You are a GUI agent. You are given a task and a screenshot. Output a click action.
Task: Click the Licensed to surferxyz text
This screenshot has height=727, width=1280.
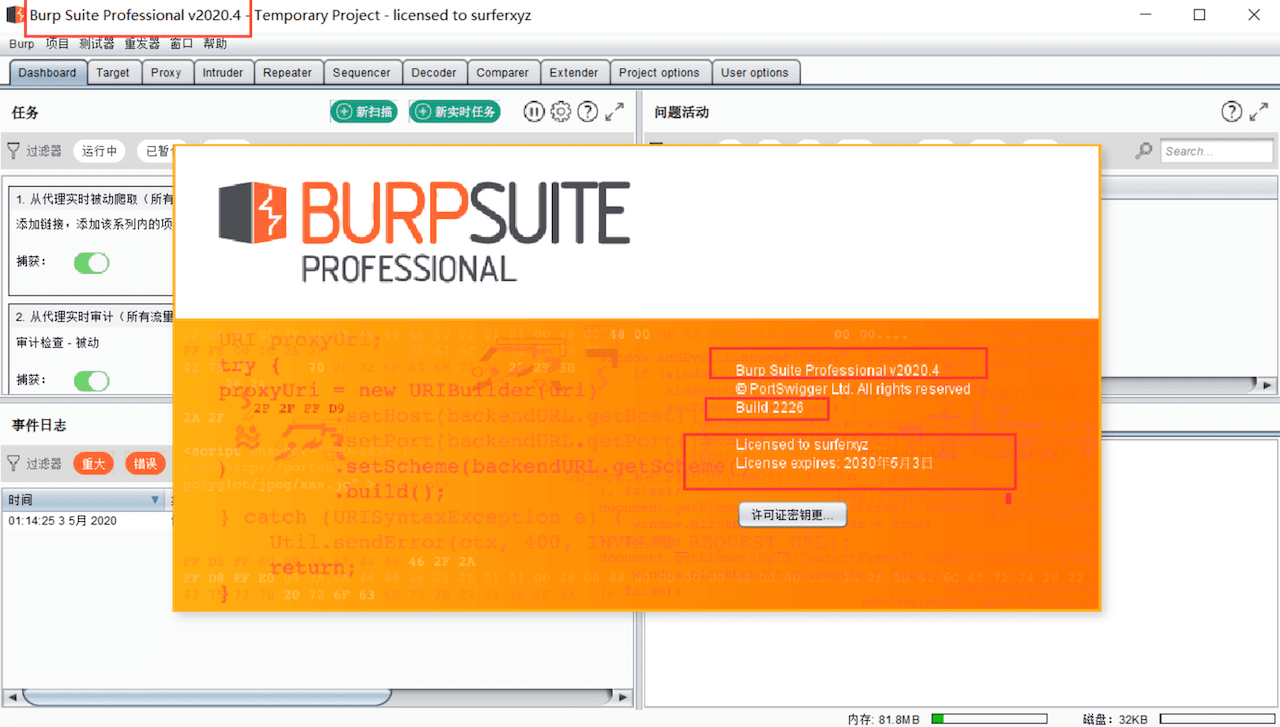click(x=802, y=444)
